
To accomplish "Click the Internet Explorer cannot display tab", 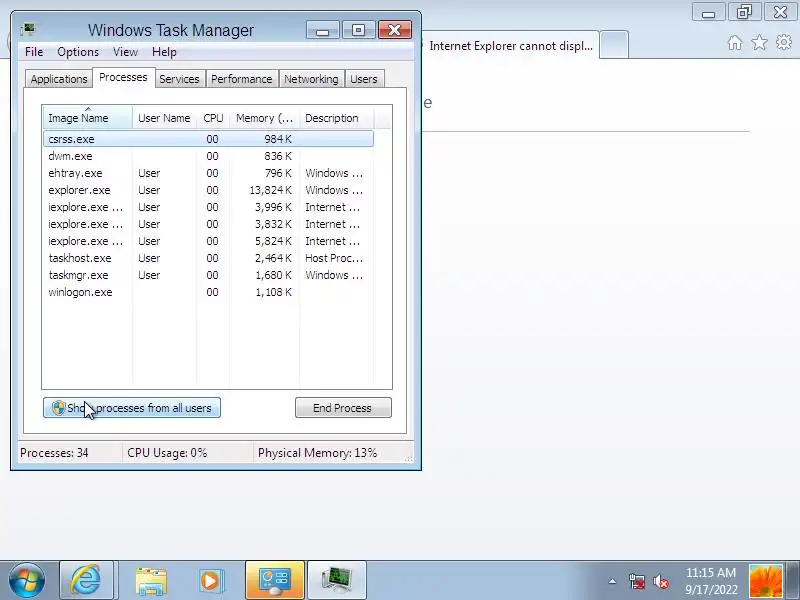I will pos(510,45).
